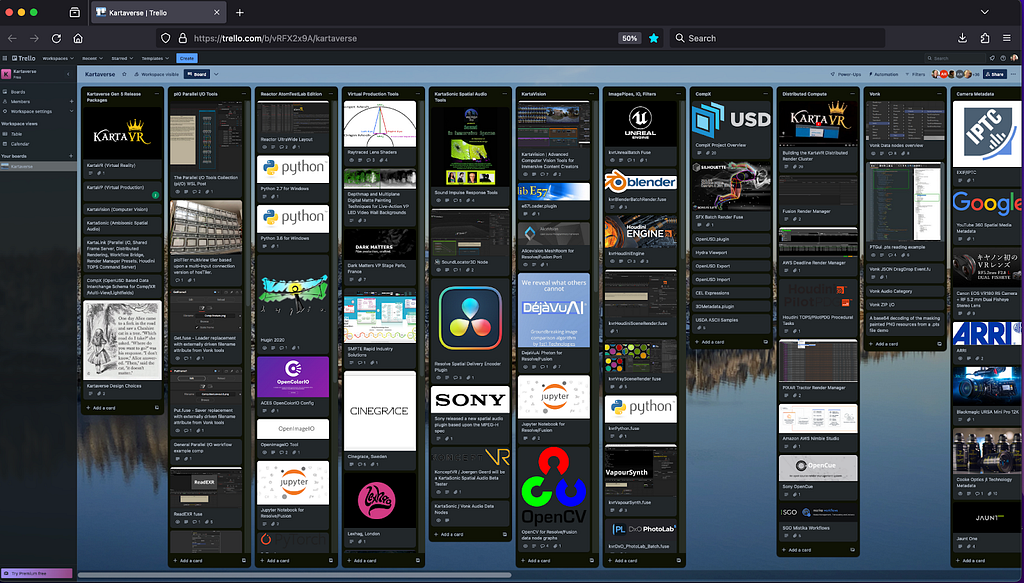Image resolution: width=1024 pixels, height=583 pixels.
Task: Open Firefox application hamburger menu
Action: pyautogui.click(x=1006, y=39)
